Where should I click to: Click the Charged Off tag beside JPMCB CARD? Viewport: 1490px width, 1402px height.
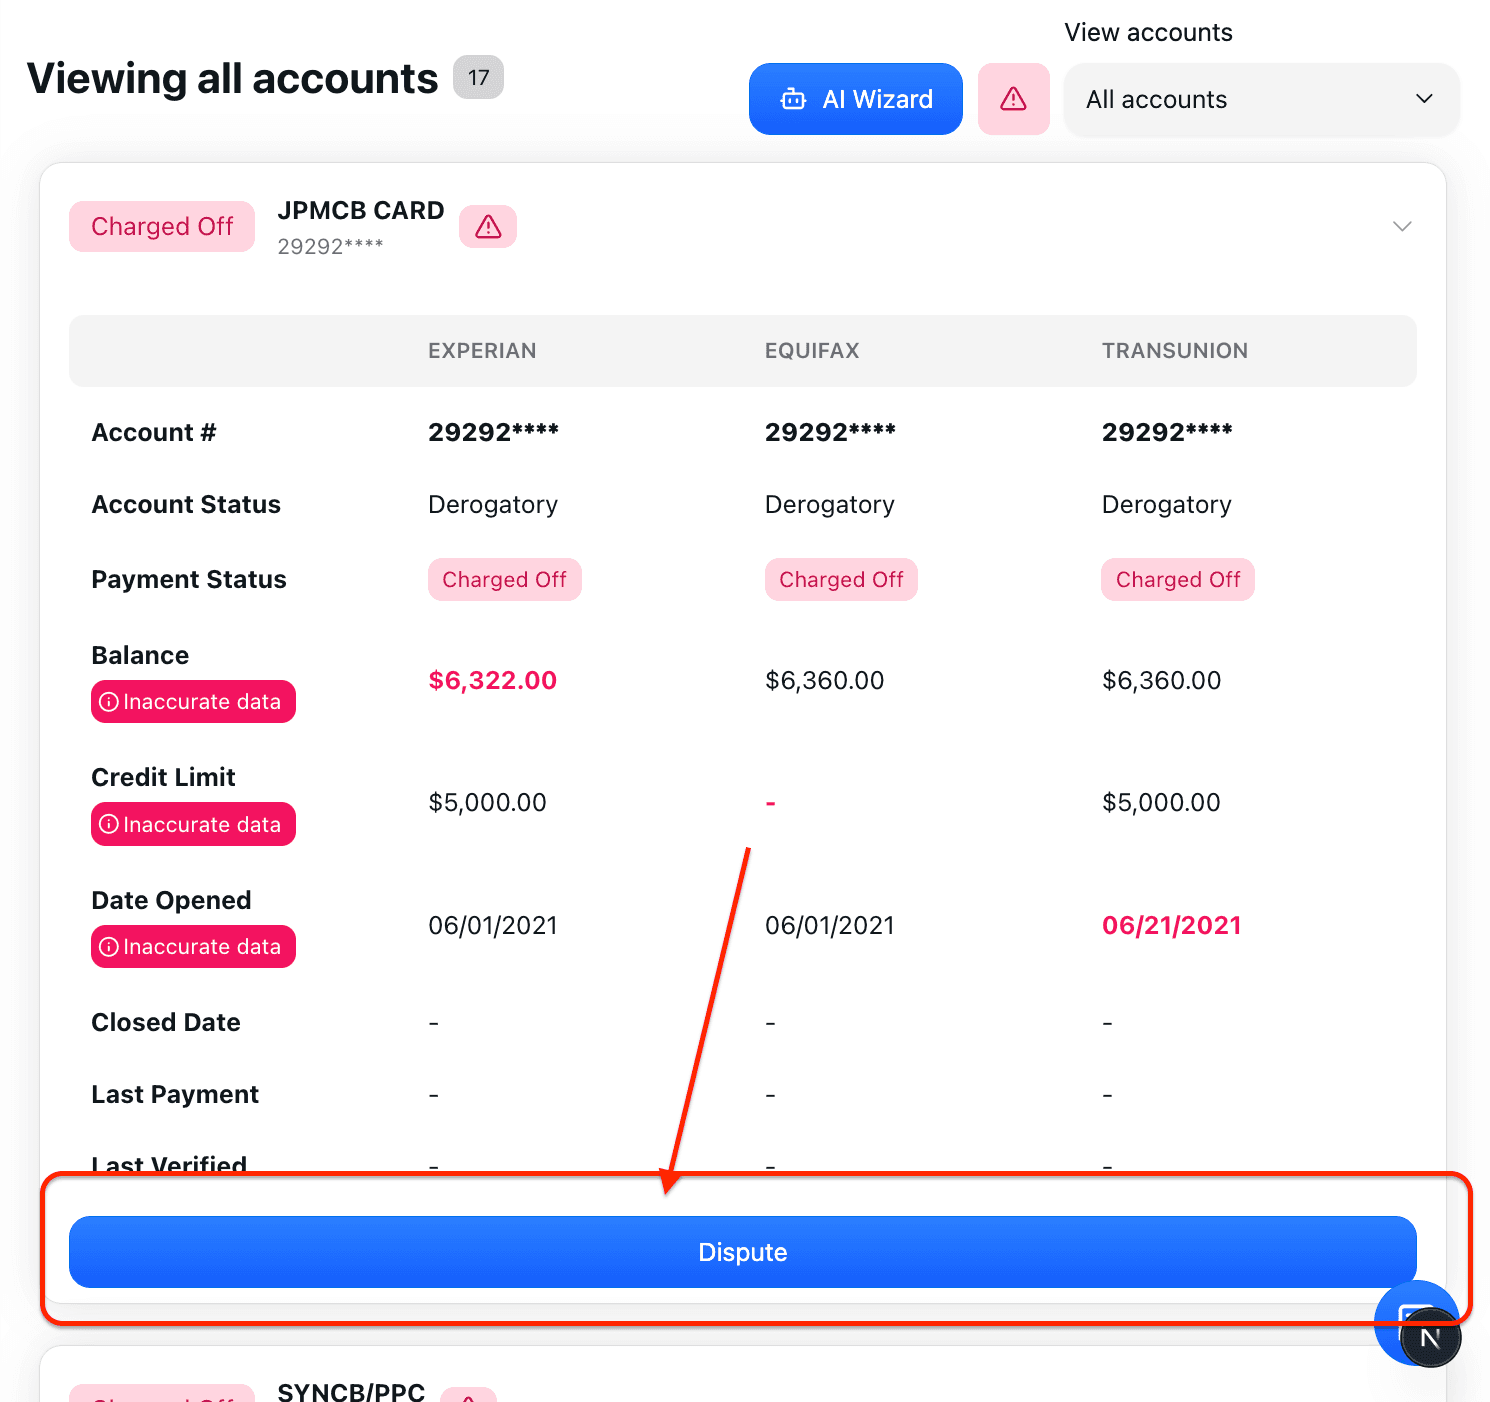point(162,227)
